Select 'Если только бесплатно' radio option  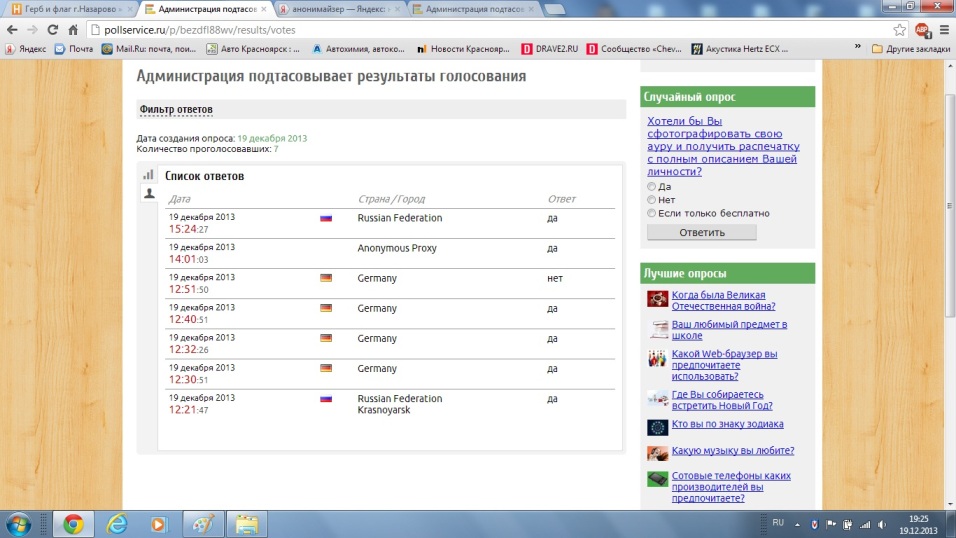point(651,213)
